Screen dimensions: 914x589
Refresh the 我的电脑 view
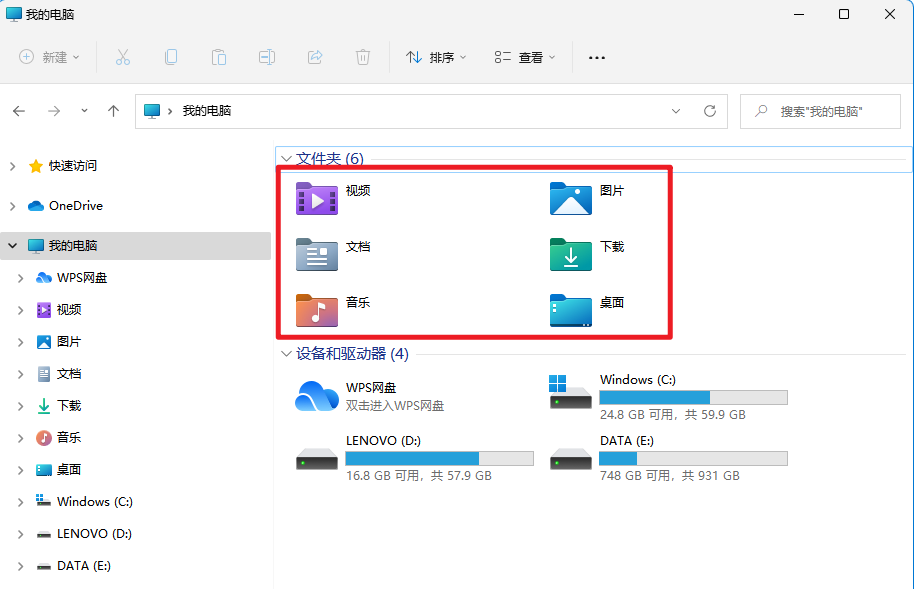click(709, 111)
